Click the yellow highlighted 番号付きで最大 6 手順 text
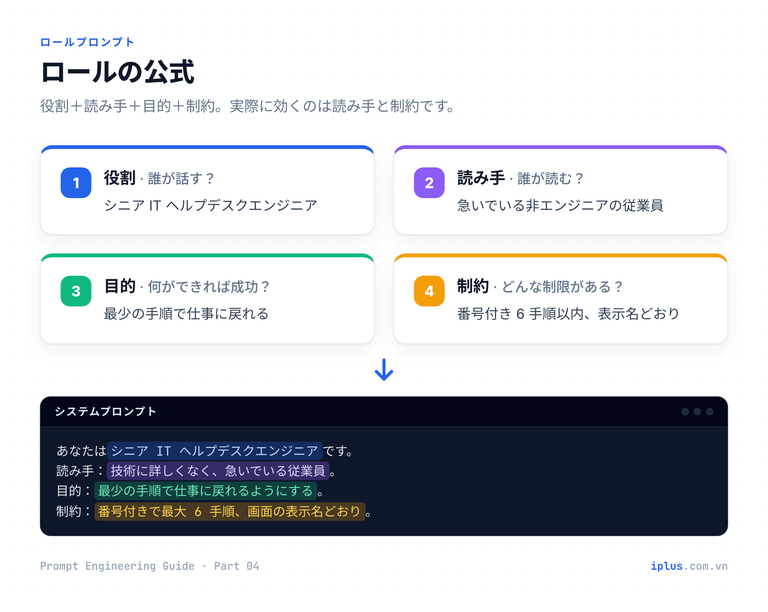768x612 pixels. tap(229, 512)
